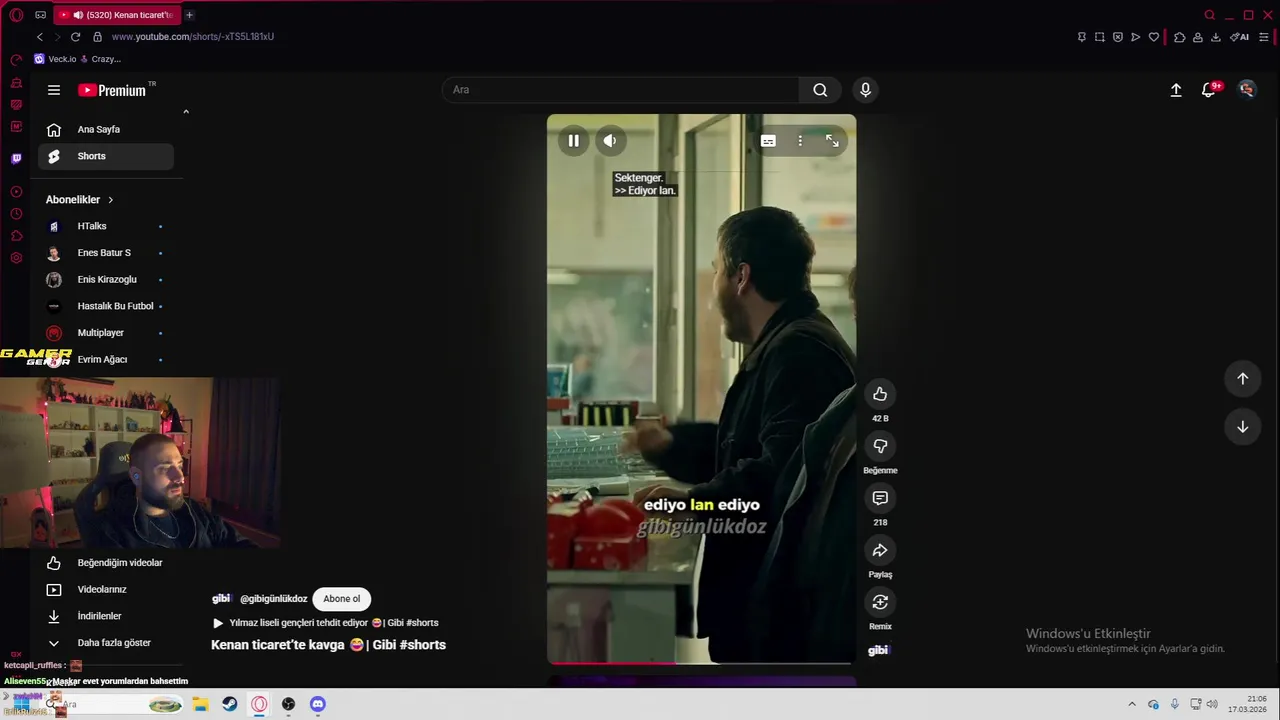
Task: Open the gibi sound thumbnail under Remix
Action: click(x=878, y=650)
